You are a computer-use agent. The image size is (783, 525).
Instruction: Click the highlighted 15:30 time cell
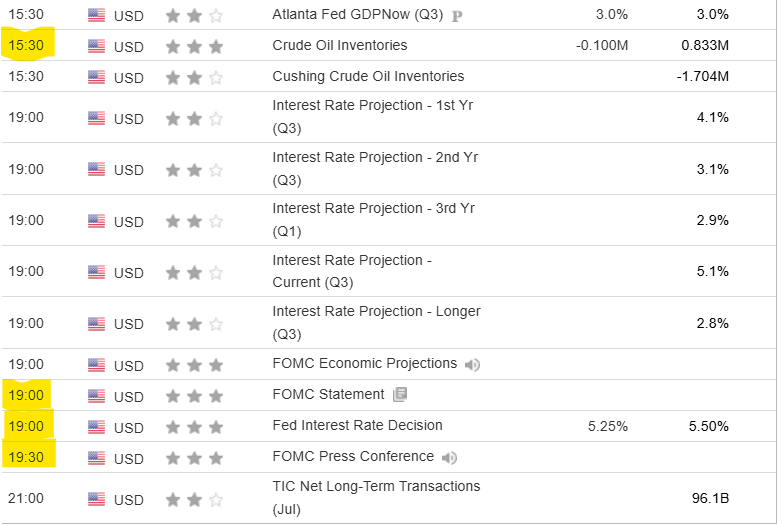[25, 46]
